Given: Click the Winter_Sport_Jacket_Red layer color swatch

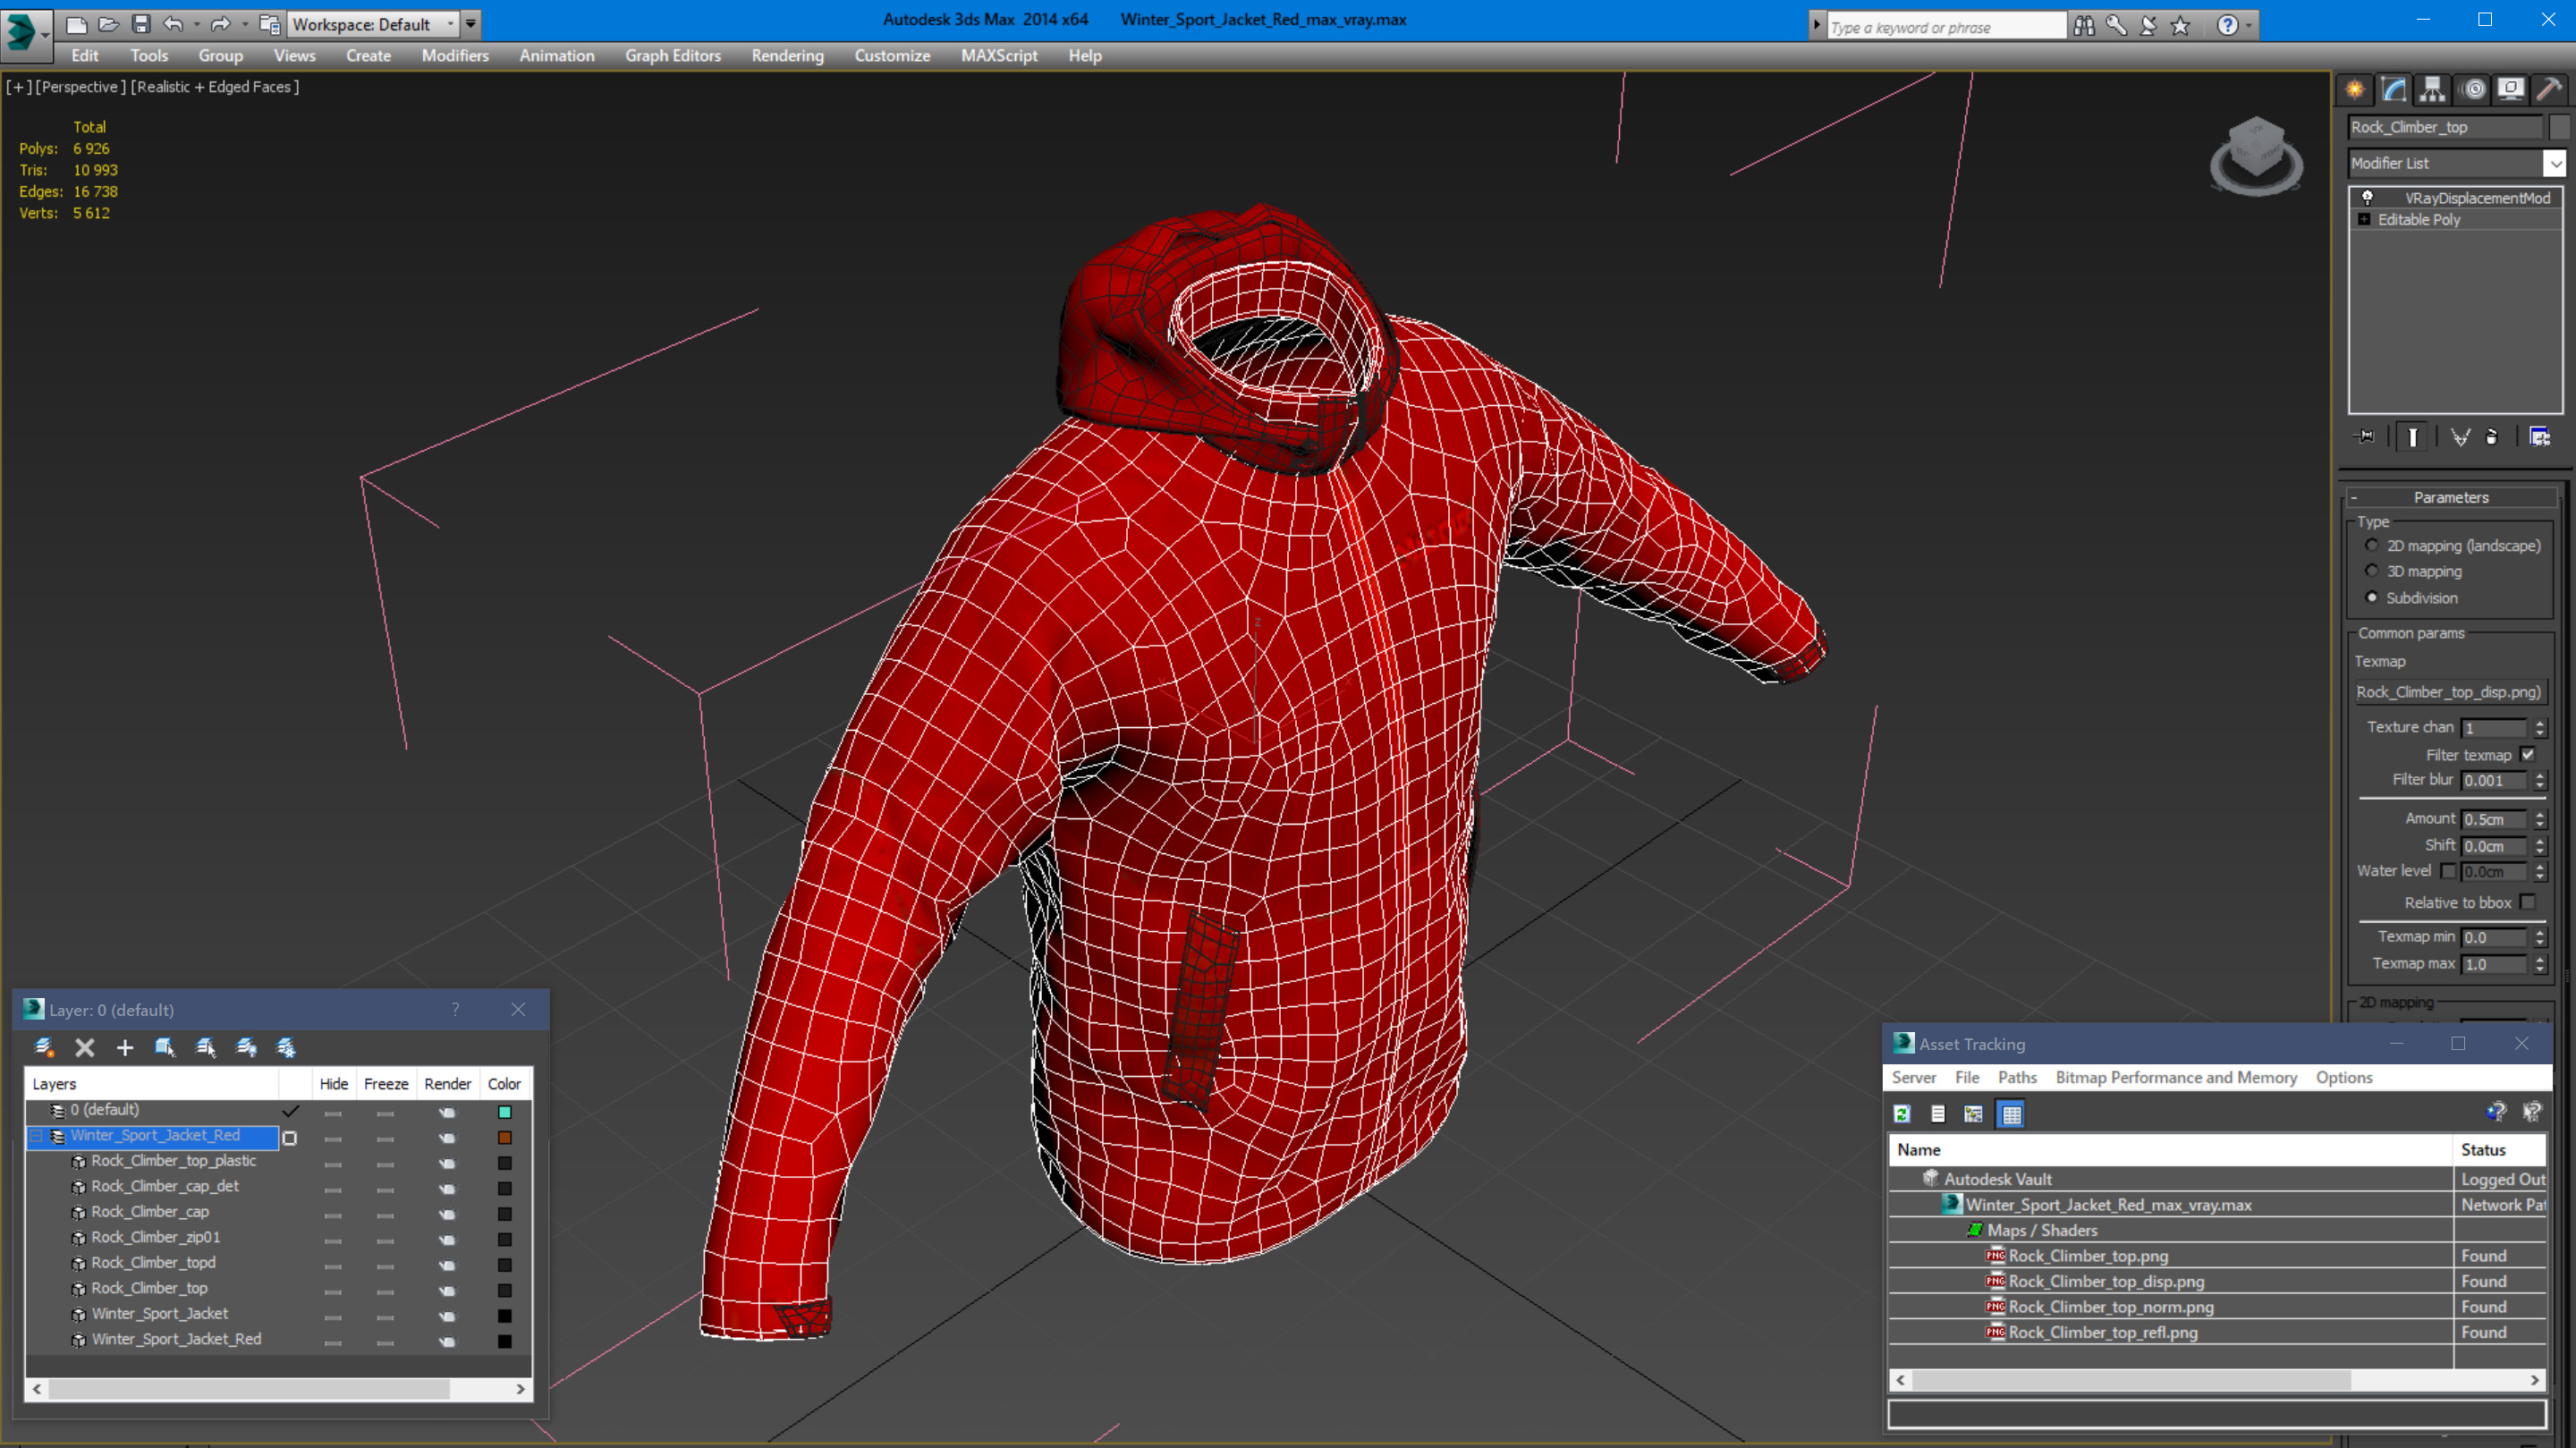Looking at the screenshot, I should click(505, 1137).
